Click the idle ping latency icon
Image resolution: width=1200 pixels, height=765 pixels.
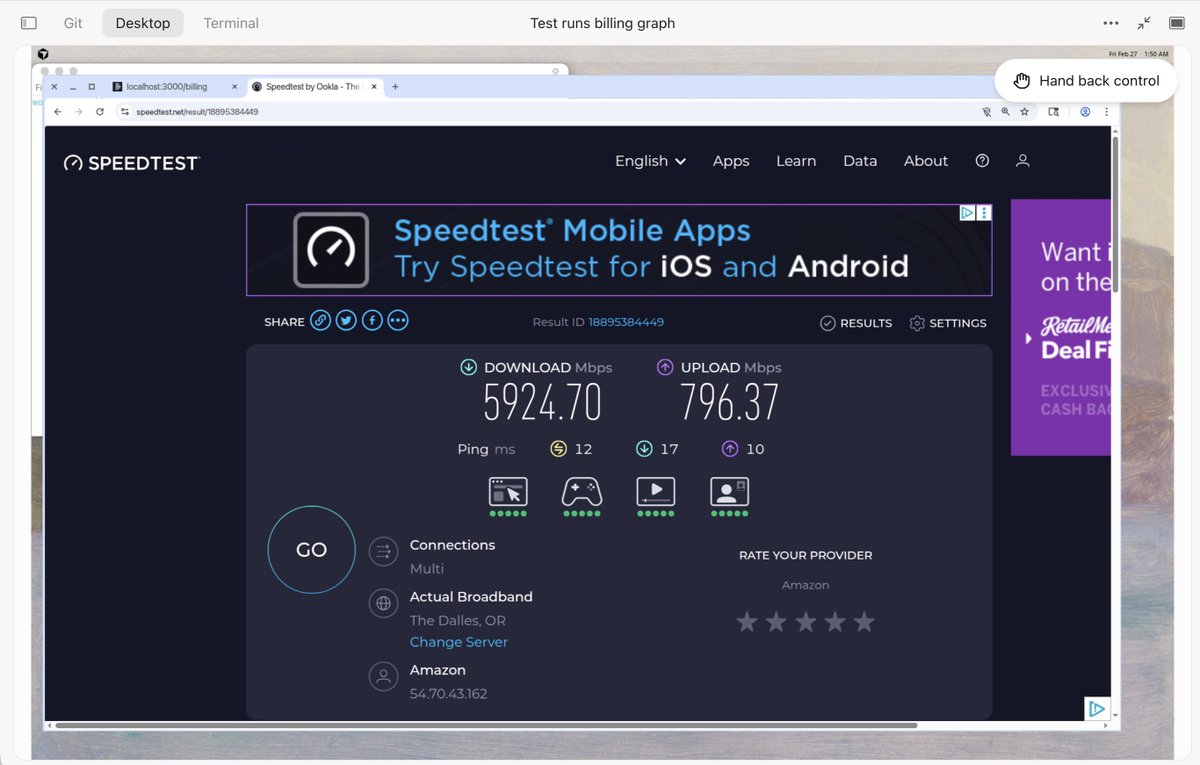coord(559,449)
